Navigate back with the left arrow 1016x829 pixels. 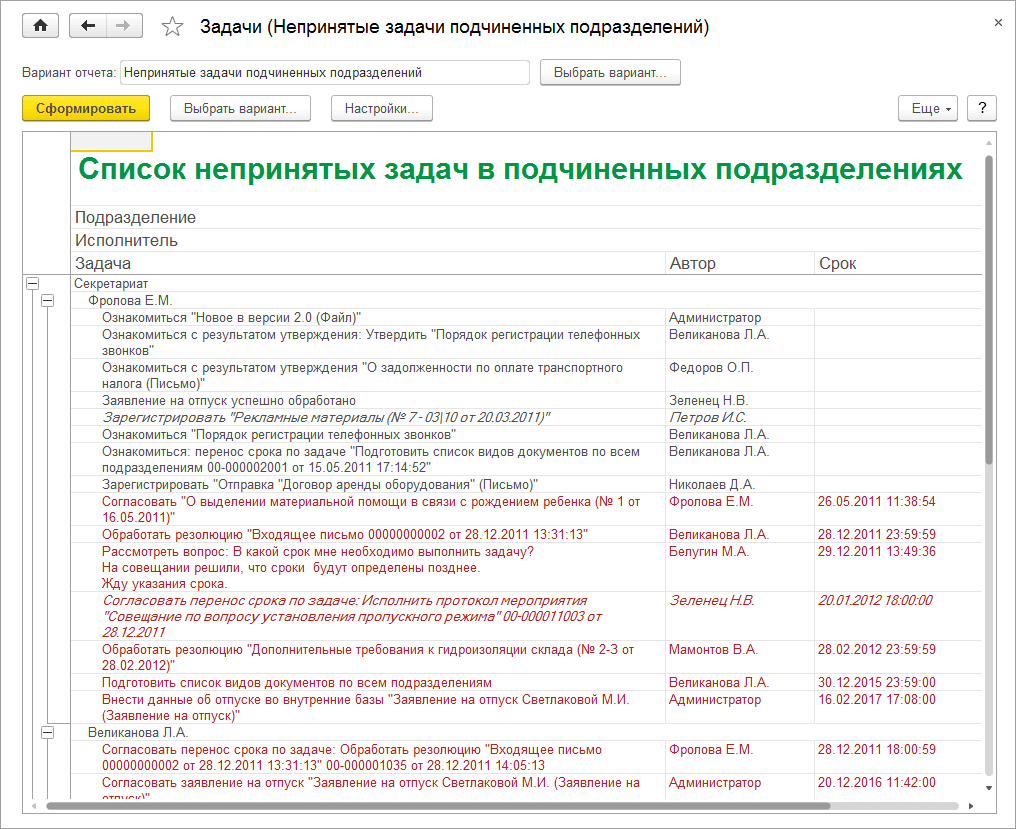pos(87,26)
